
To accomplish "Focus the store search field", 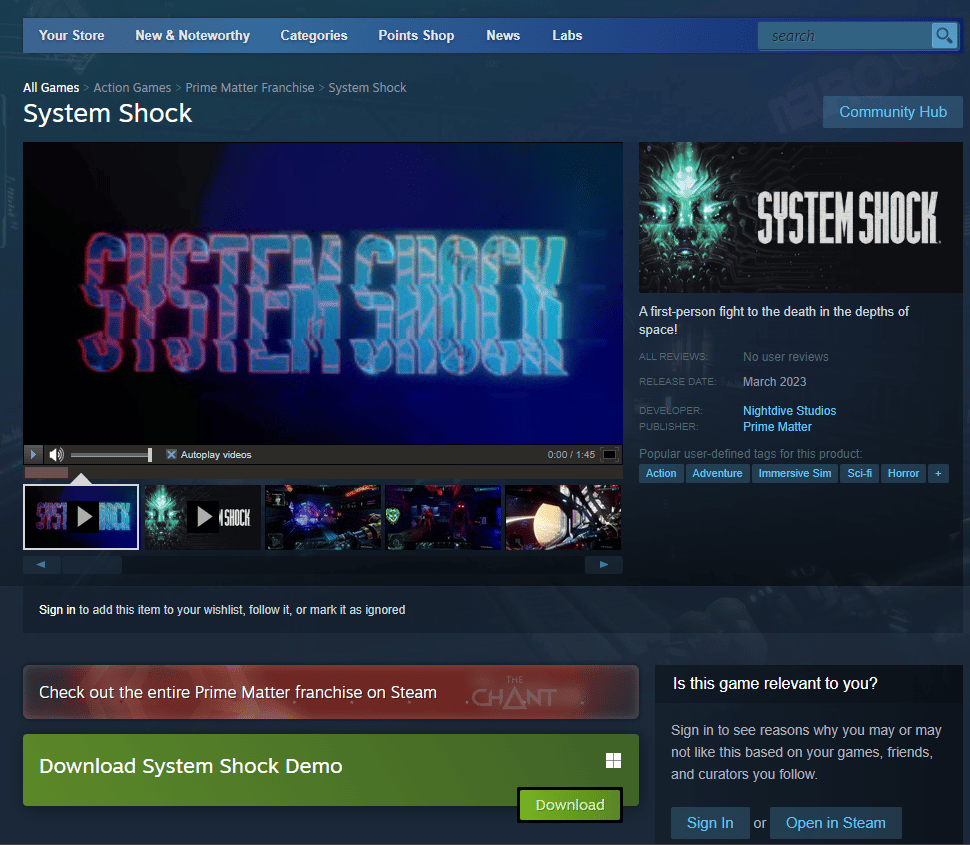I will click(844, 36).
